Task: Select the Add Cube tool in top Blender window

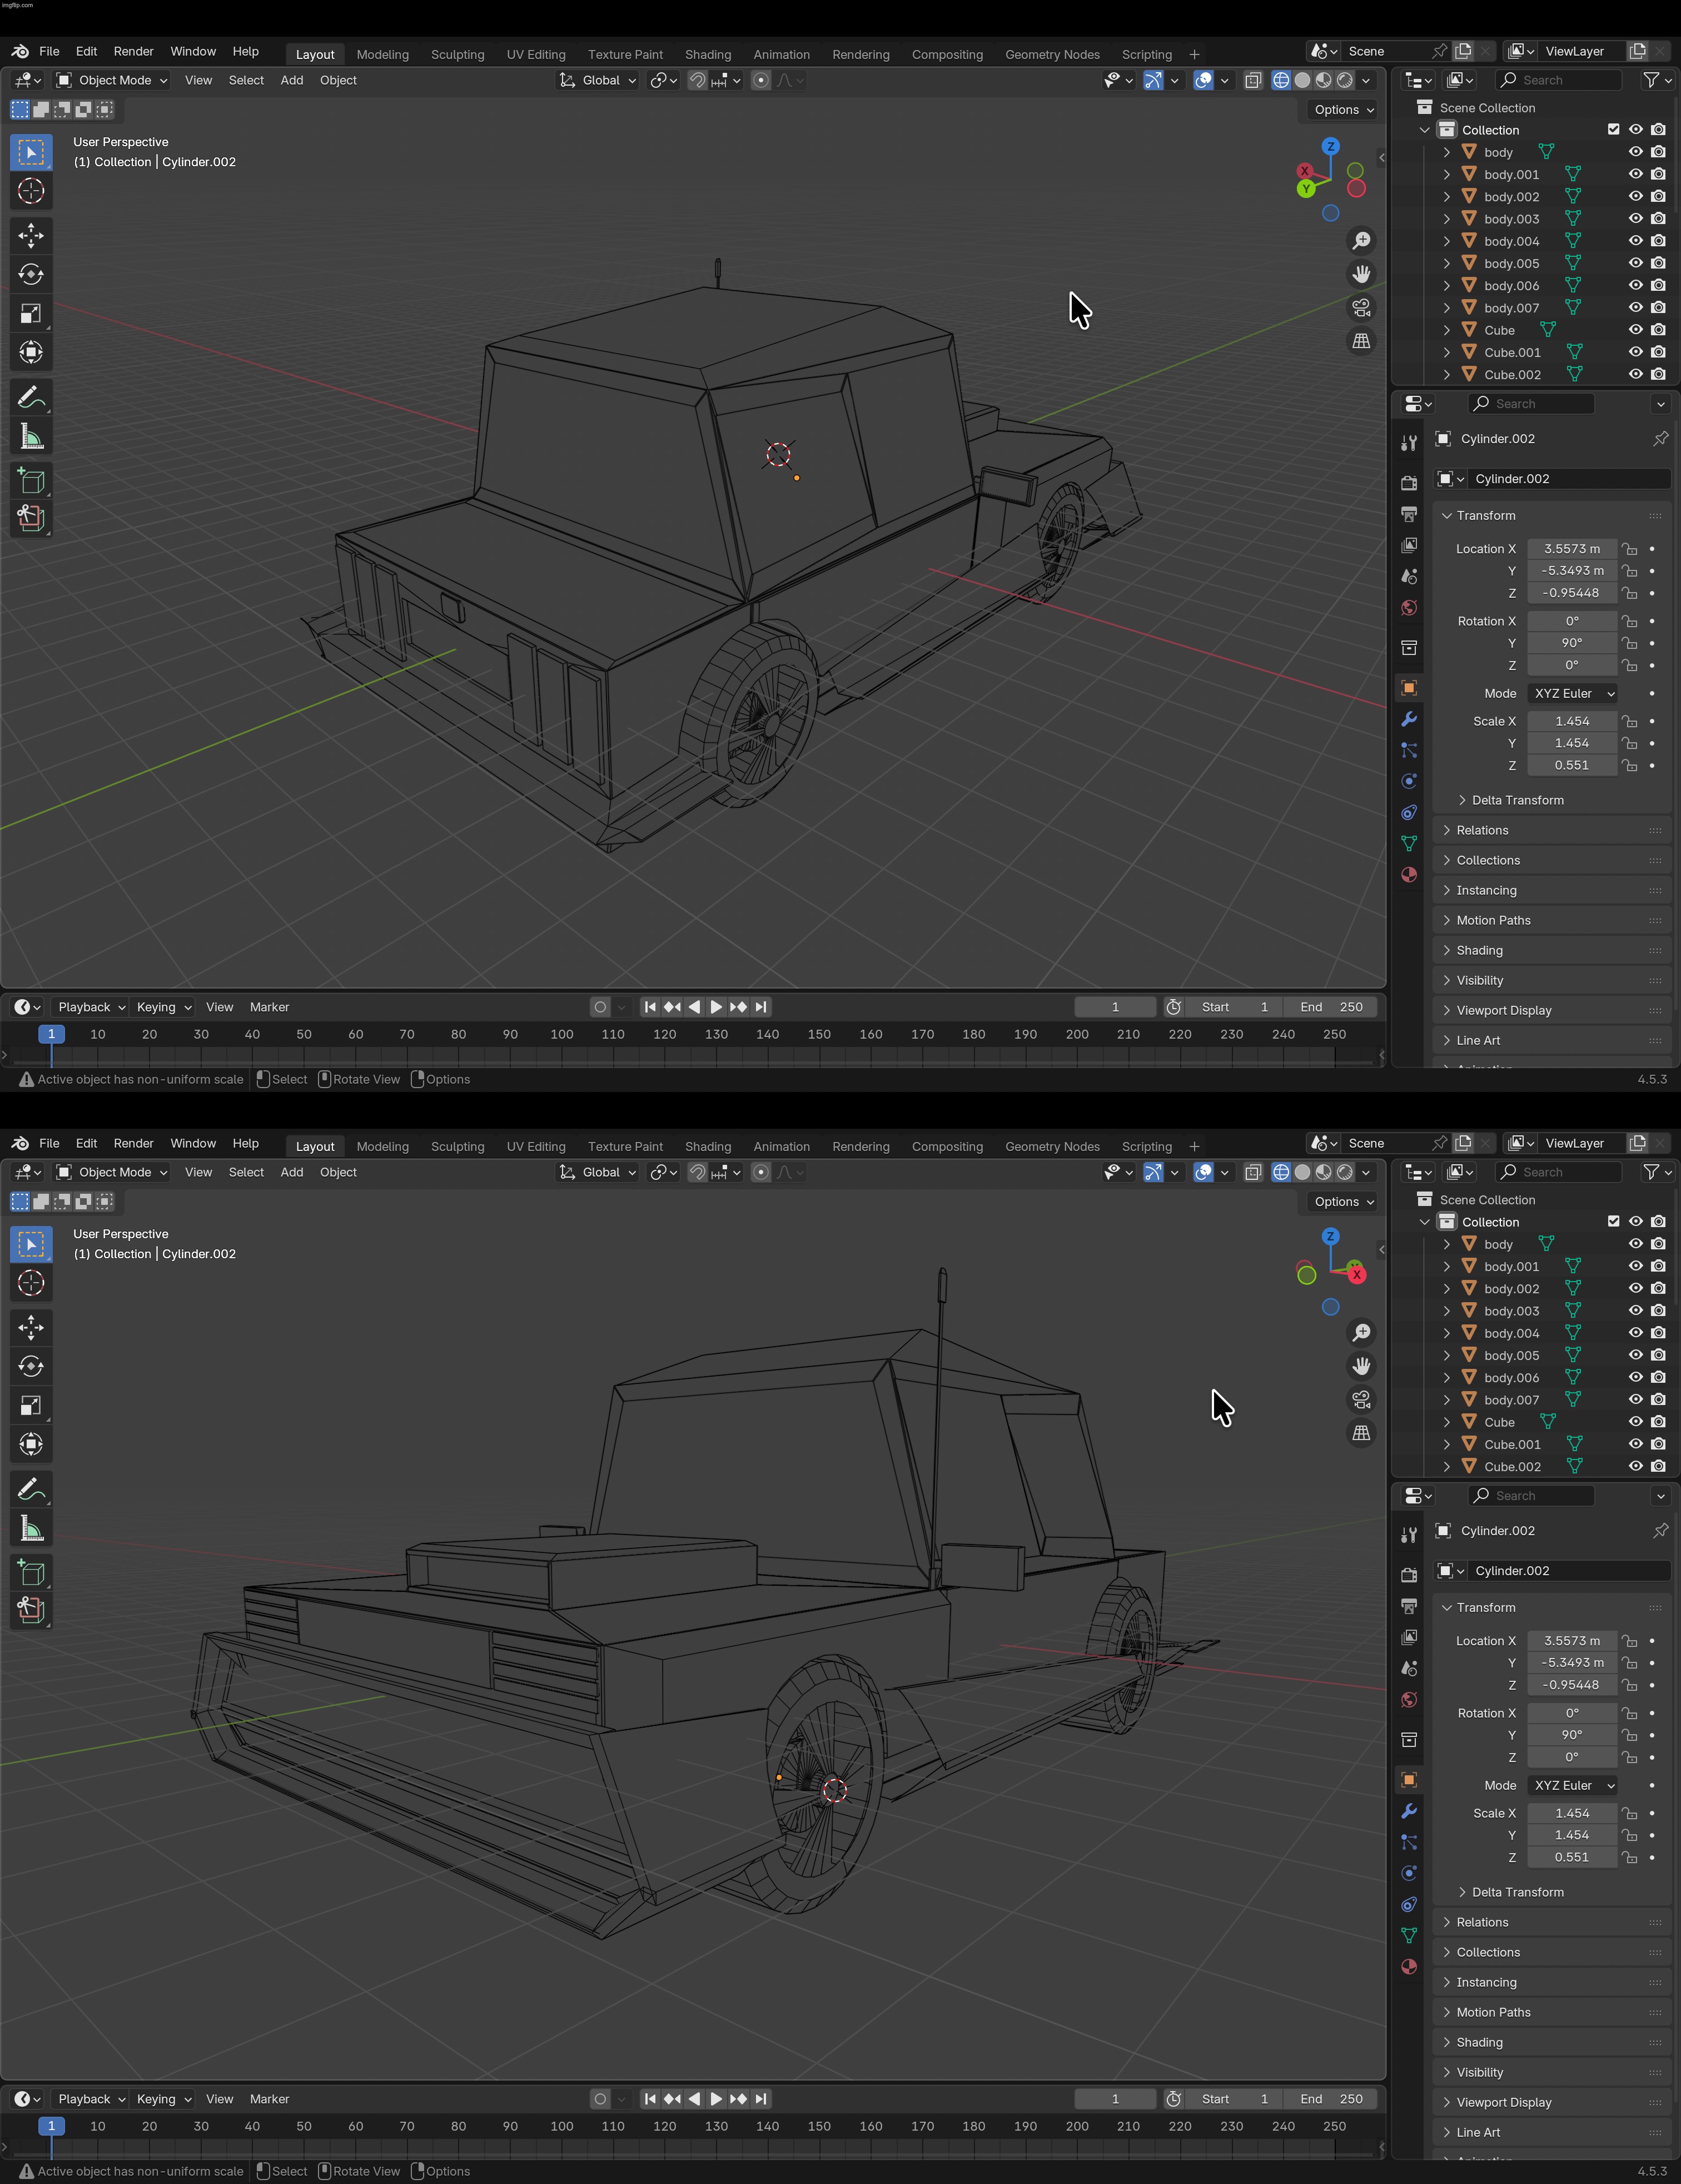Action: [x=31, y=480]
